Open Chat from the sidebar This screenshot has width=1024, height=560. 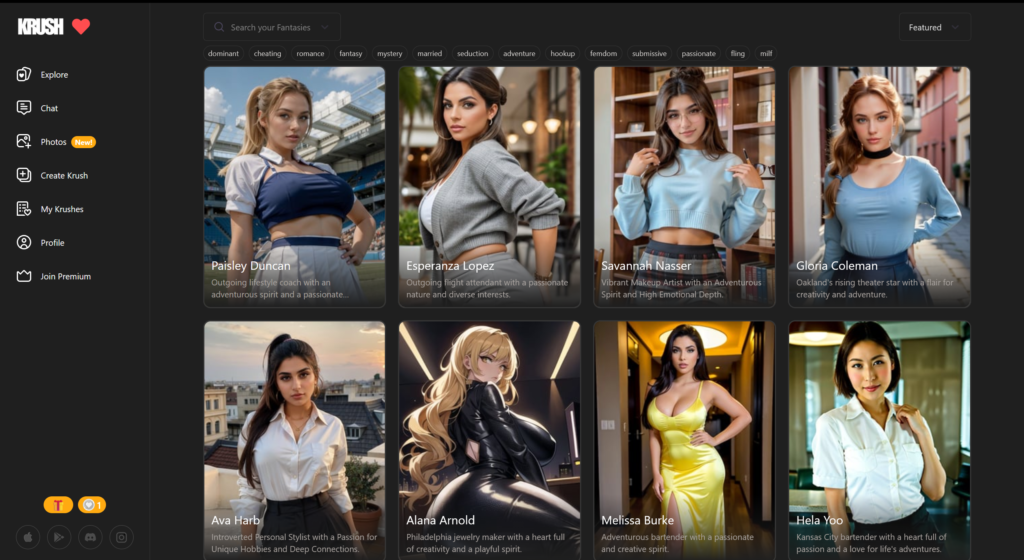(49, 108)
